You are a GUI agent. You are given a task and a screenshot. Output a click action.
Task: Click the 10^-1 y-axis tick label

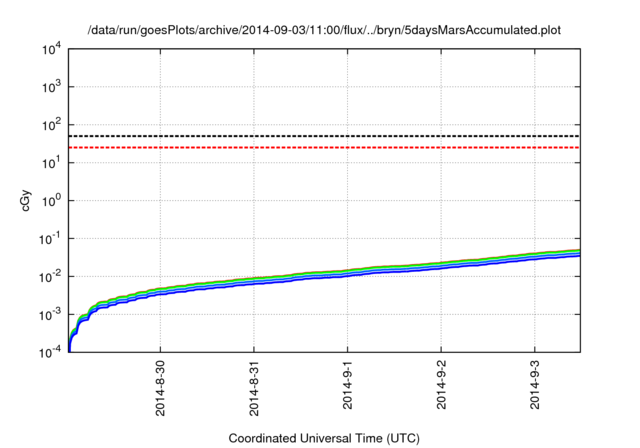51,239
